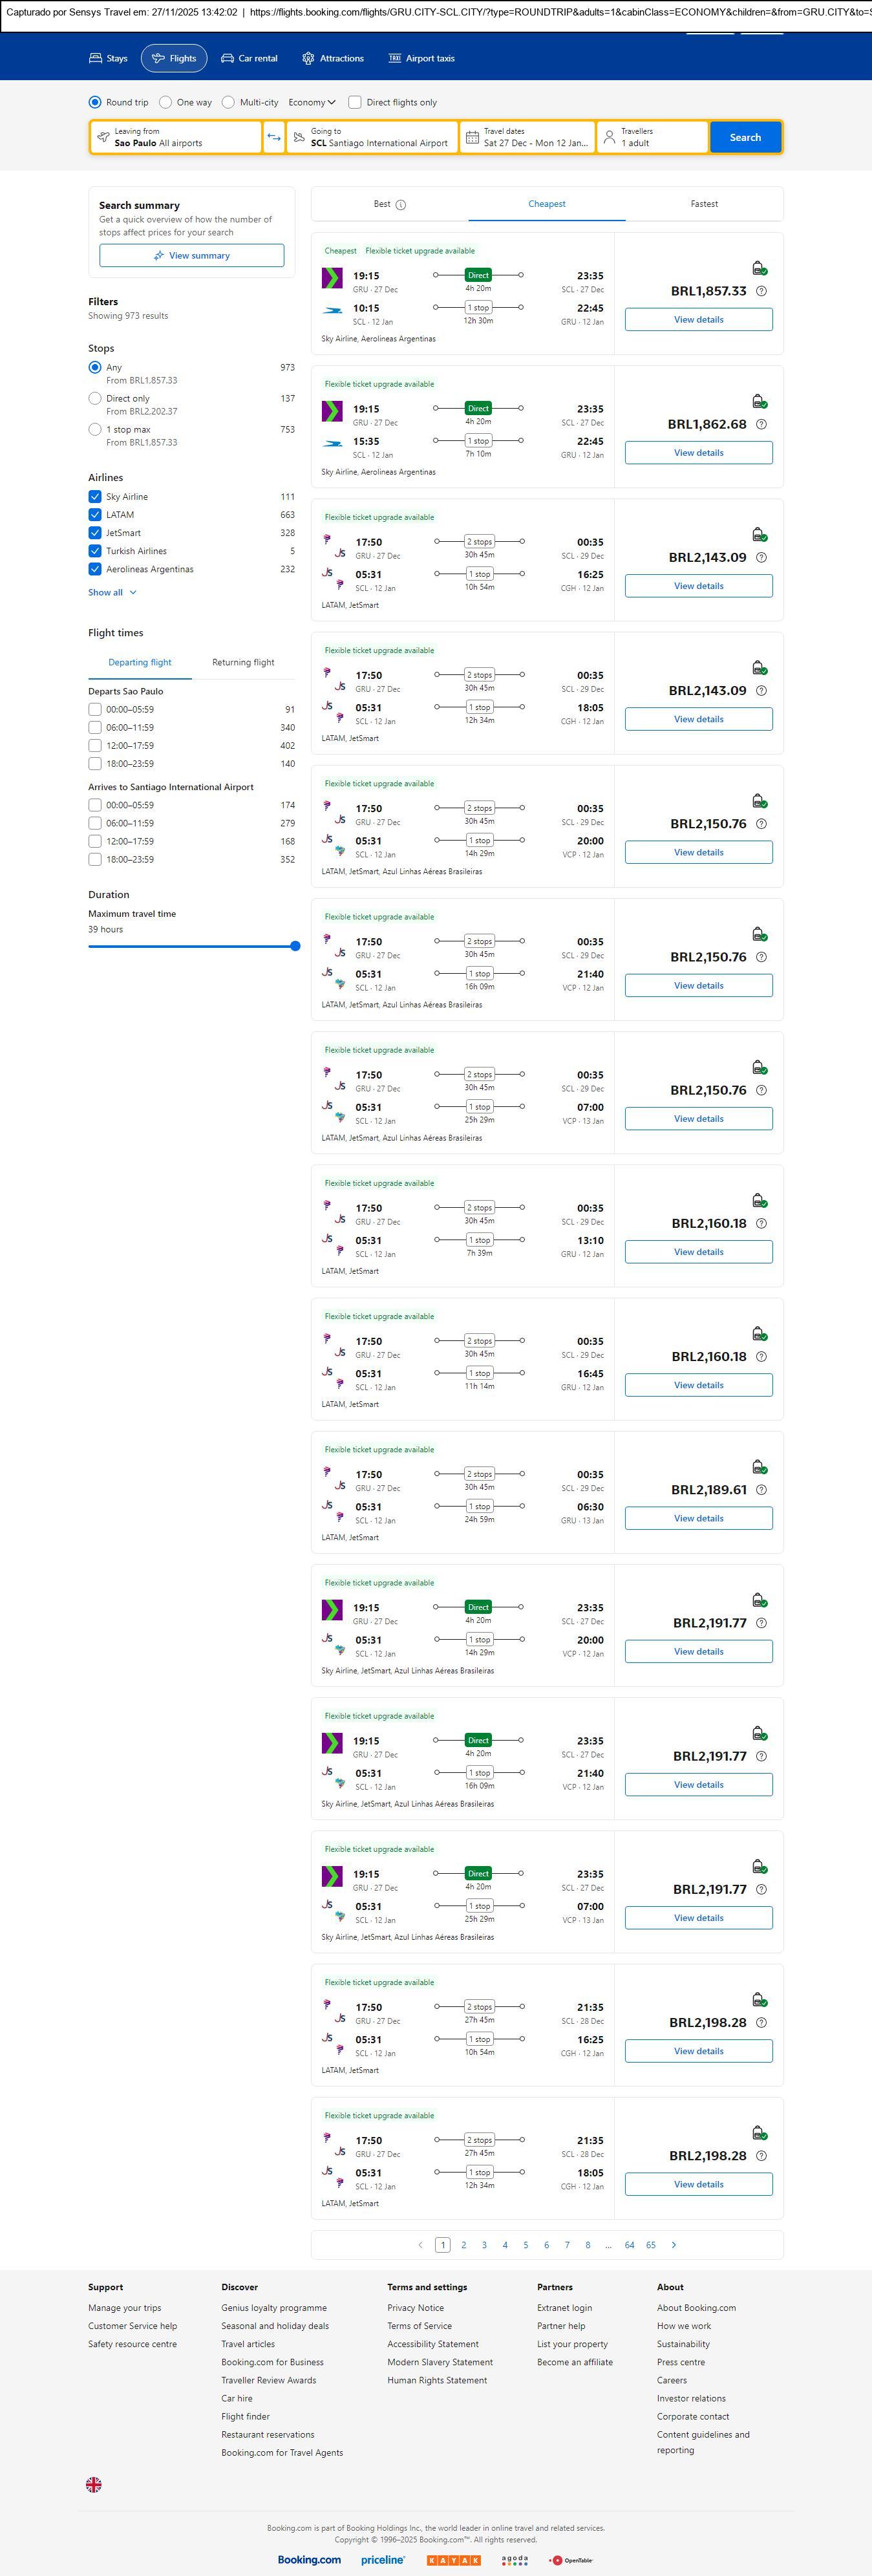Open the Travellers 1 adult selector

pyautogui.click(x=652, y=137)
